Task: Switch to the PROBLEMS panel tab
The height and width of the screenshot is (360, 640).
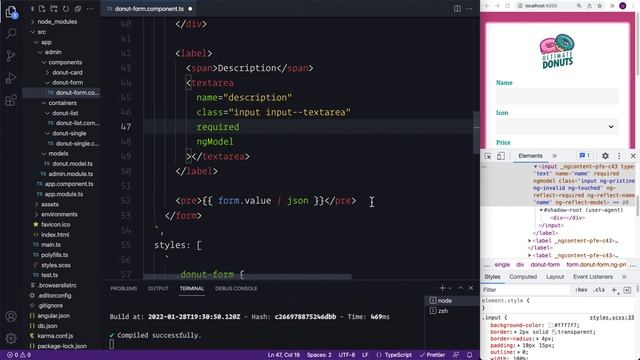Action: click(x=124, y=288)
